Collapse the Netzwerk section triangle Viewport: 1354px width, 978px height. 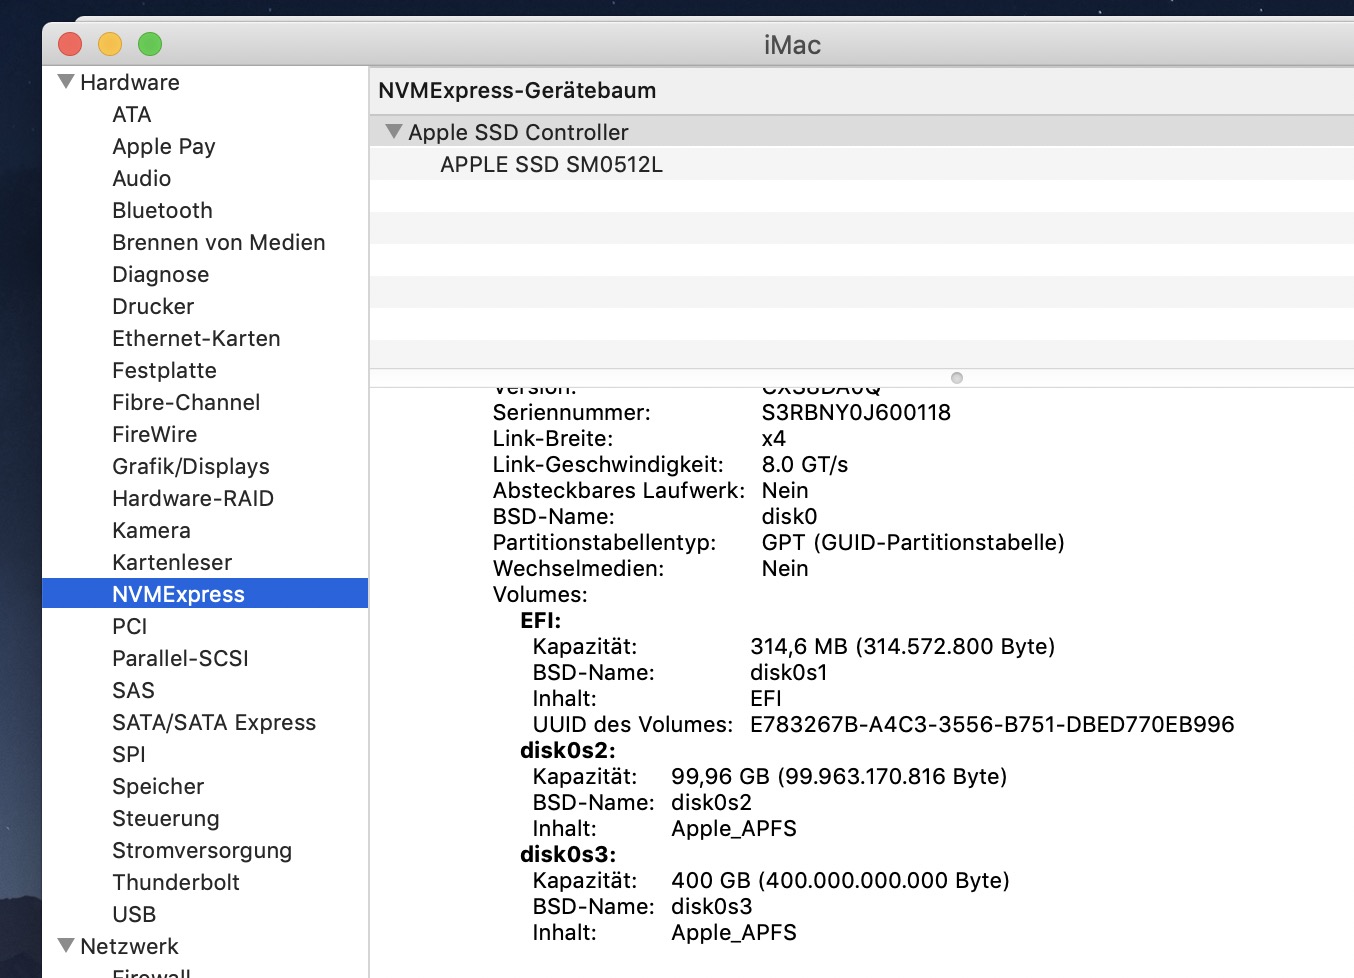pos(66,946)
